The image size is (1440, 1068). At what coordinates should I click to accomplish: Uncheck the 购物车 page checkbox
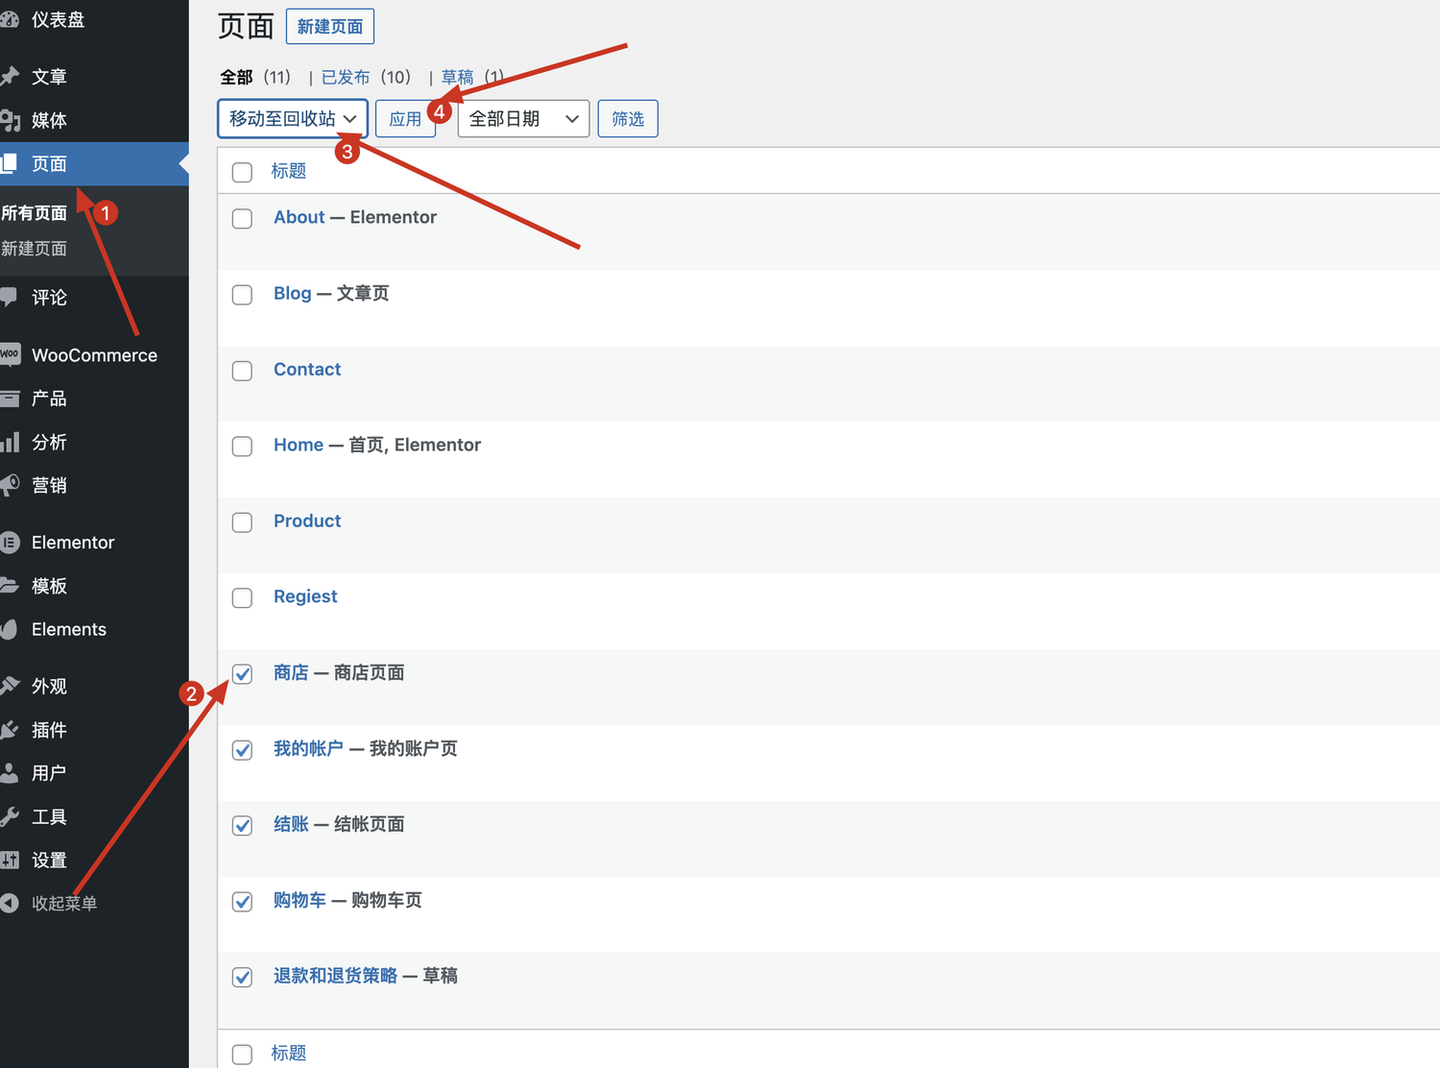pos(242,901)
